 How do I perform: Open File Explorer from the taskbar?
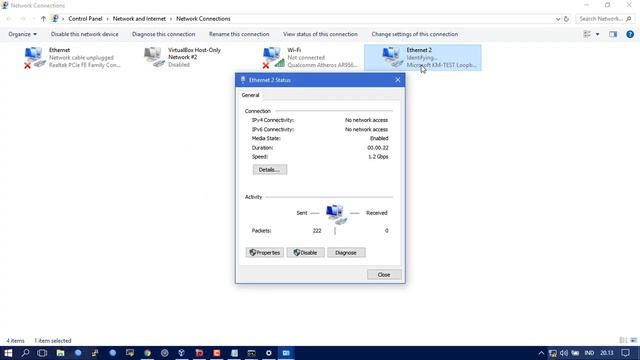tap(60, 353)
